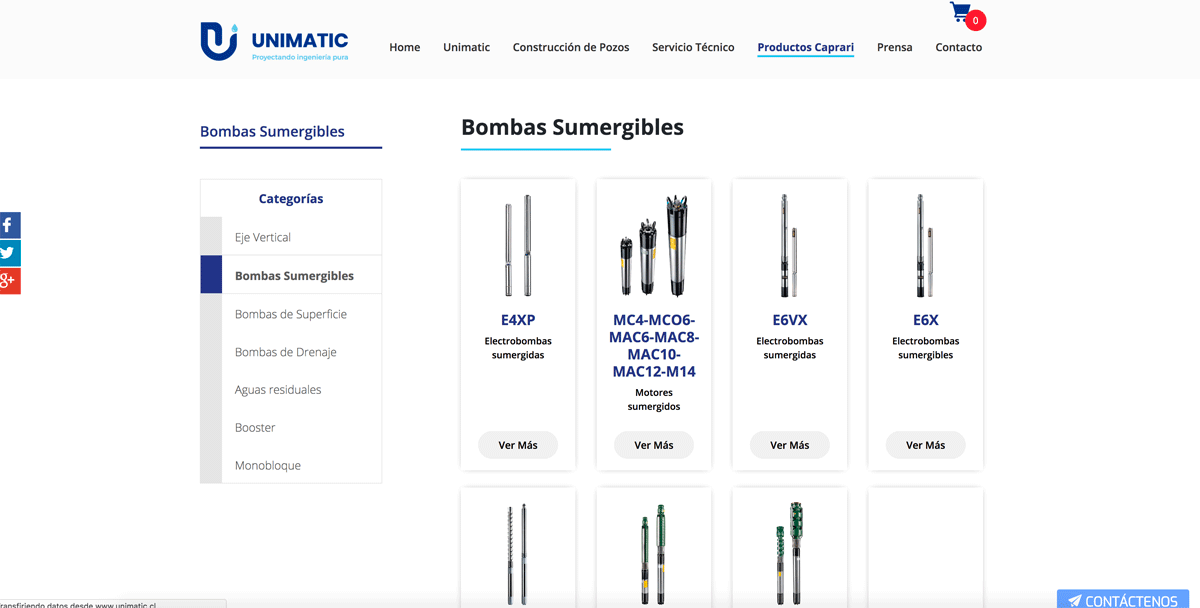Click the sidebar 'Bombas Sumergibles' title above Categorías
This screenshot has width=1200, height=608.
click(272, 131)
